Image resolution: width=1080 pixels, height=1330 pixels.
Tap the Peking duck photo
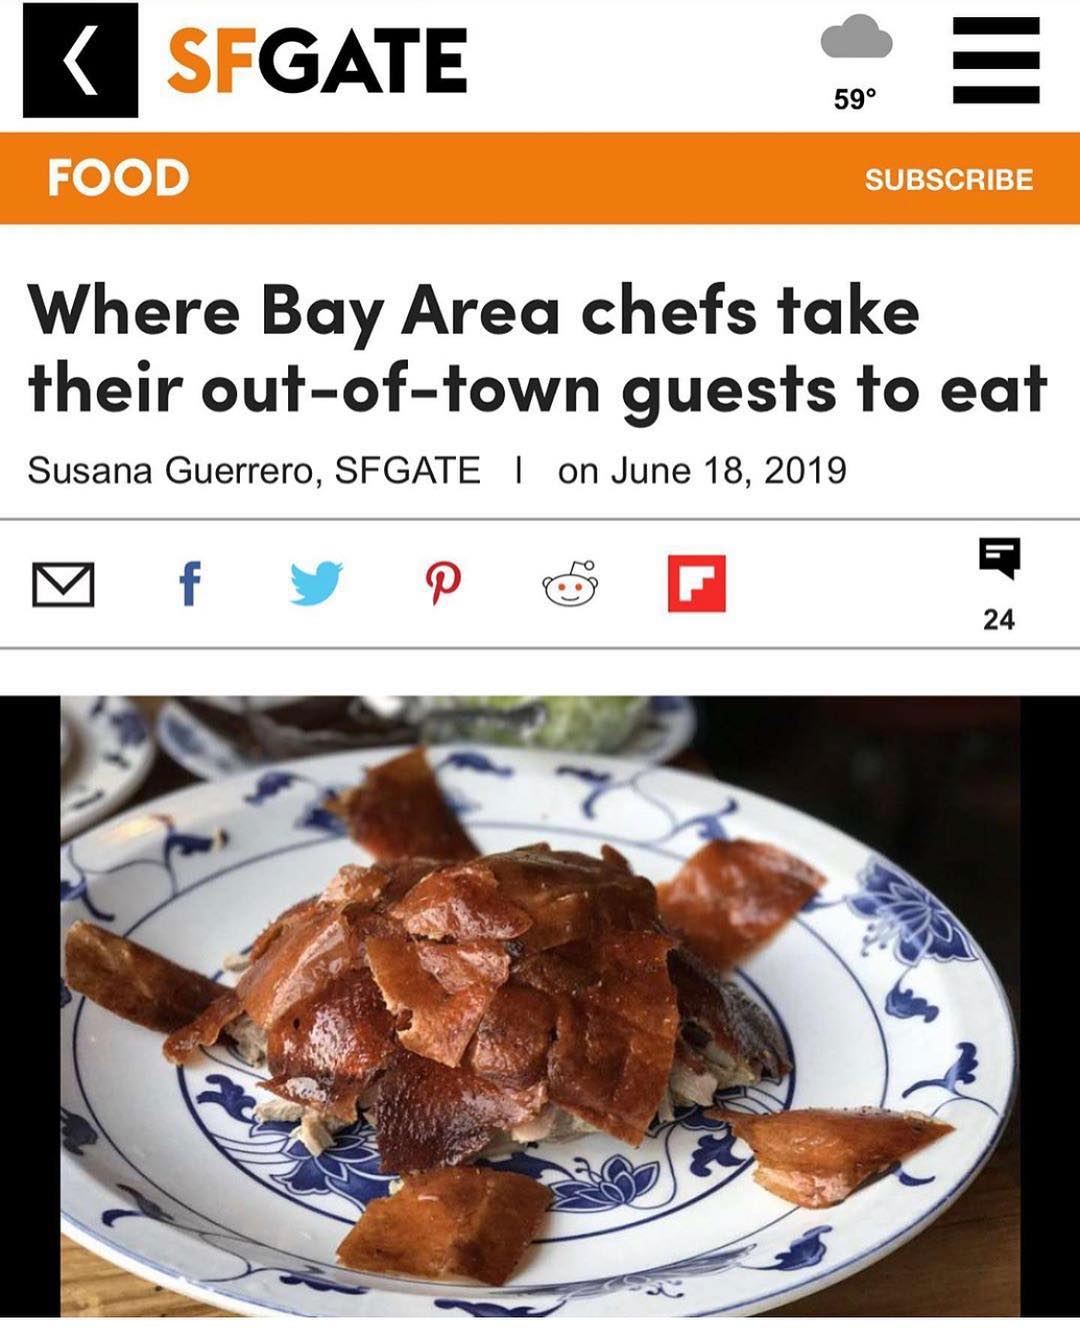pos(540,1007)
